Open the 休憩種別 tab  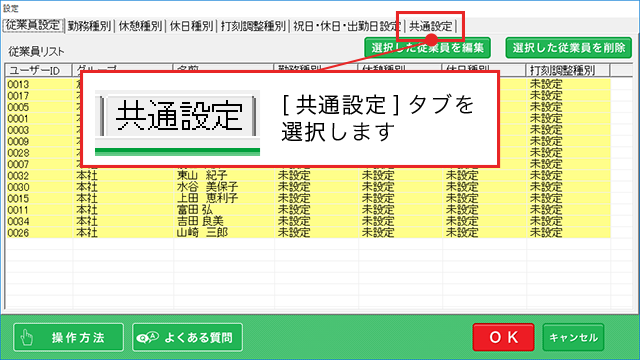(140, 26)
